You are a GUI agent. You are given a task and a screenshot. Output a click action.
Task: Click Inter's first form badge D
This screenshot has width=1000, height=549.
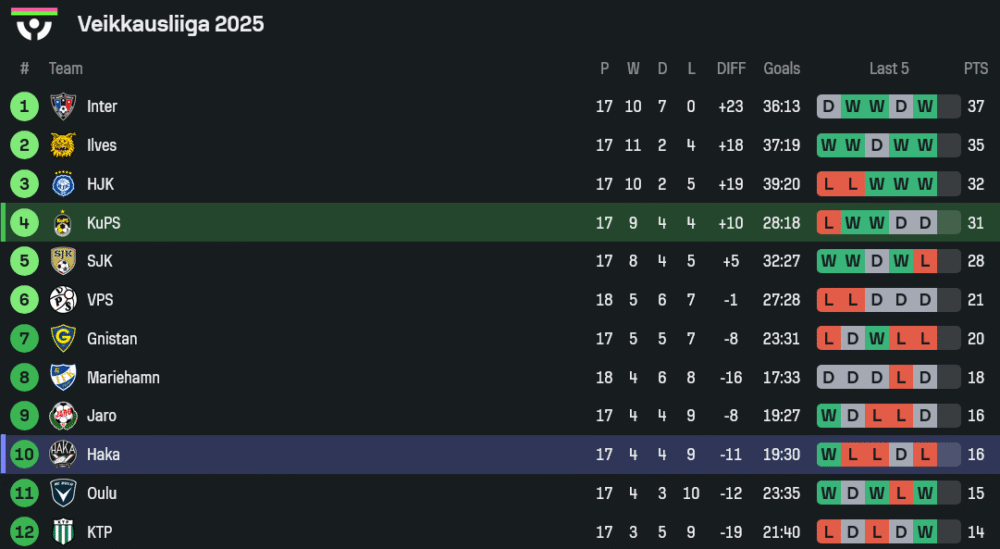[828, 106]
